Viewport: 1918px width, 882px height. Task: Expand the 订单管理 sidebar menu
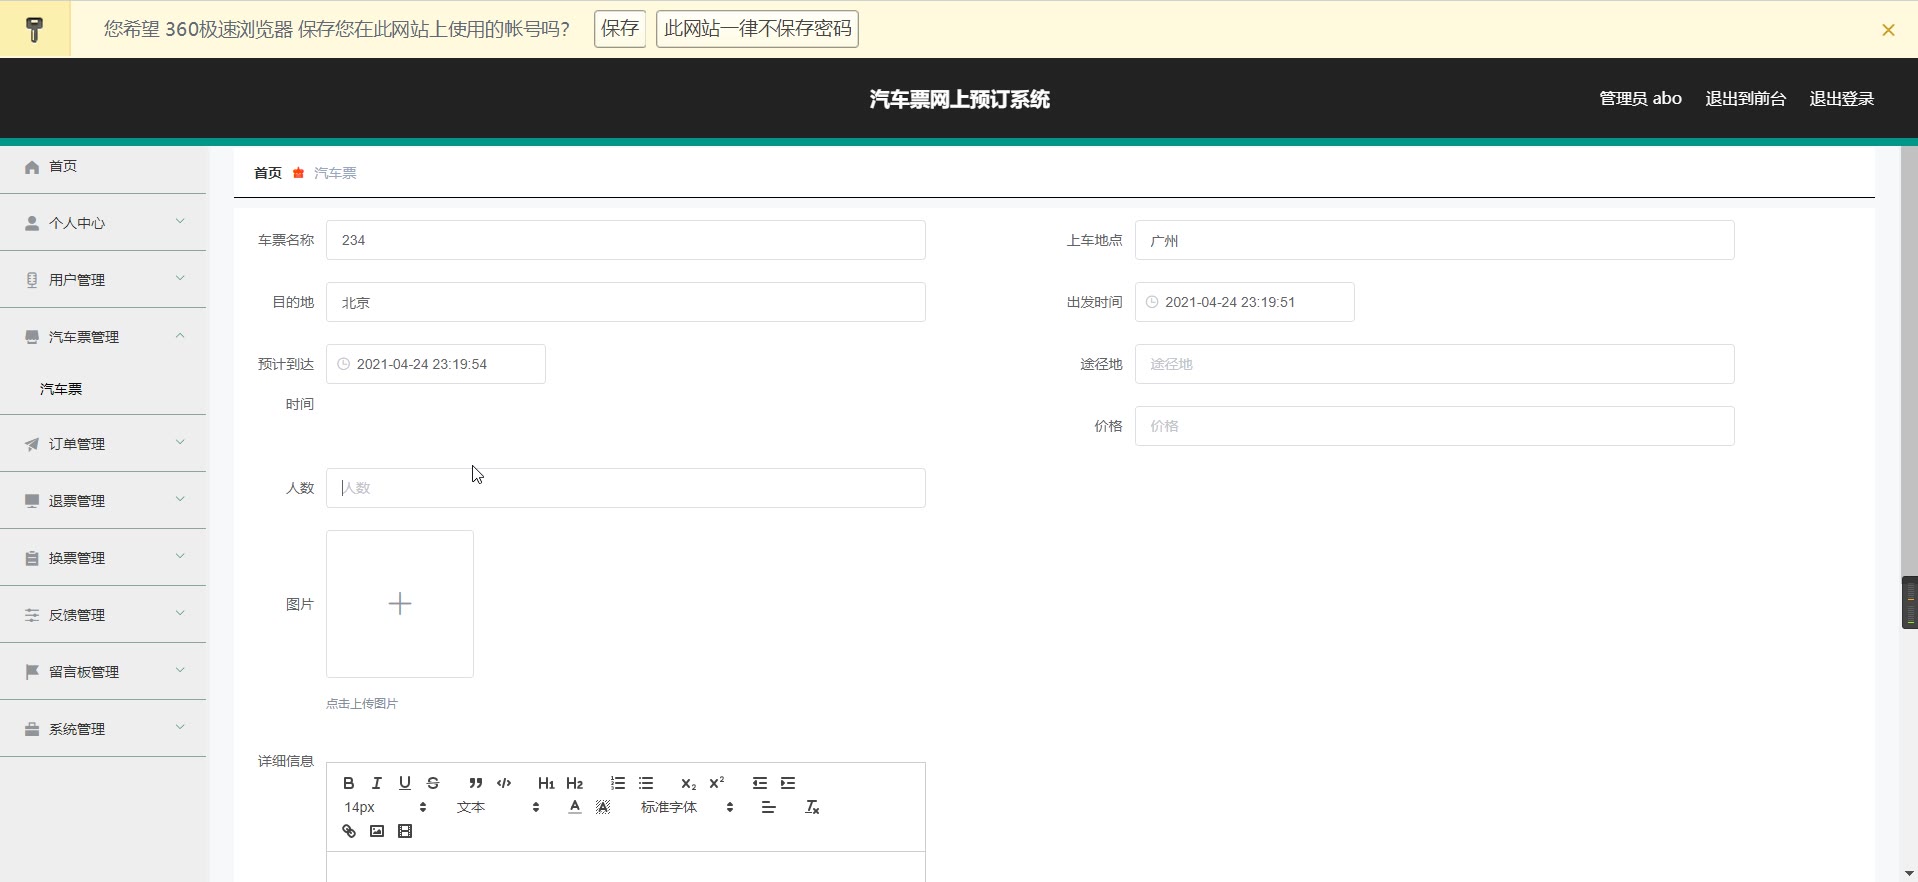click(x=103, y=443)
